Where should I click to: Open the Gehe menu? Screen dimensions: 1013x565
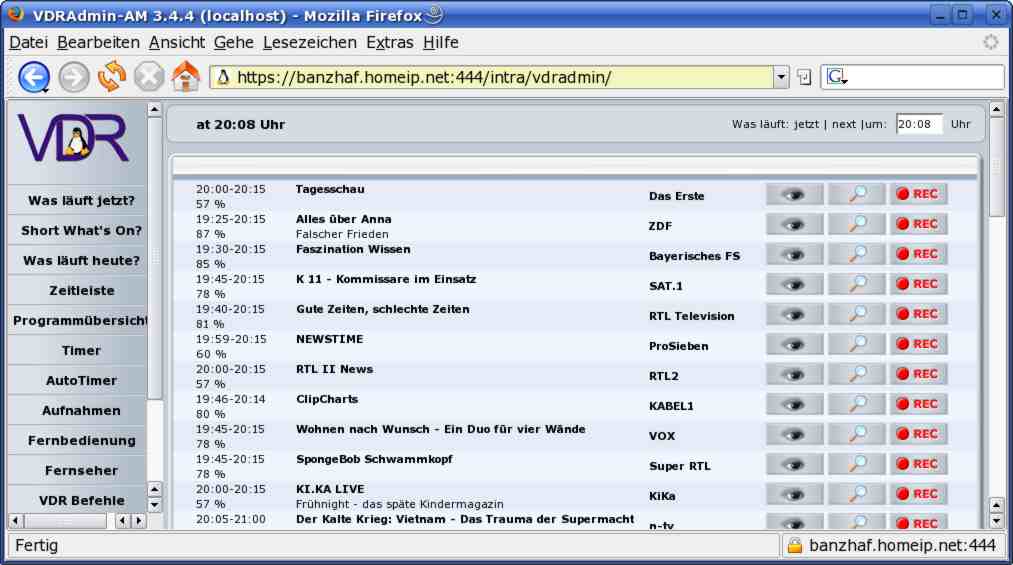234,43
